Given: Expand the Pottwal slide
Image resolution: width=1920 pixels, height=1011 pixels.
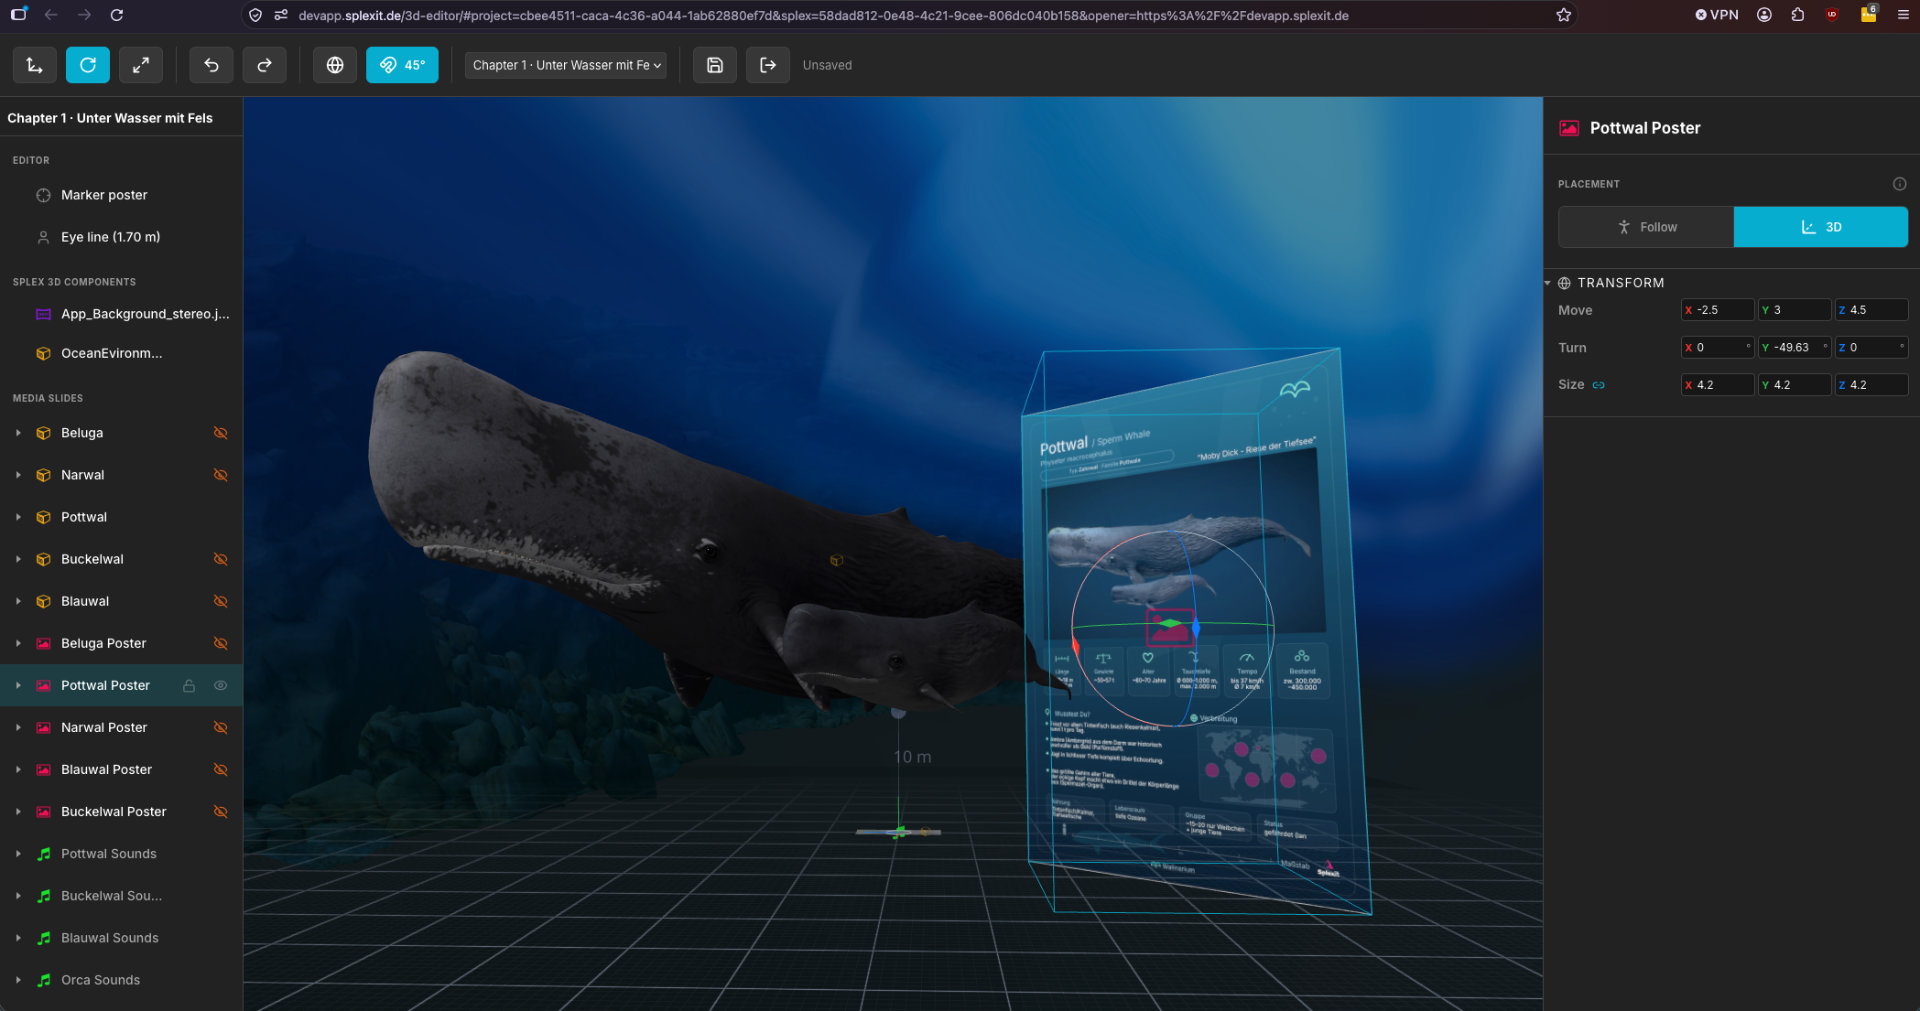Looking at the screenshot, I should [x=18, y=517].
